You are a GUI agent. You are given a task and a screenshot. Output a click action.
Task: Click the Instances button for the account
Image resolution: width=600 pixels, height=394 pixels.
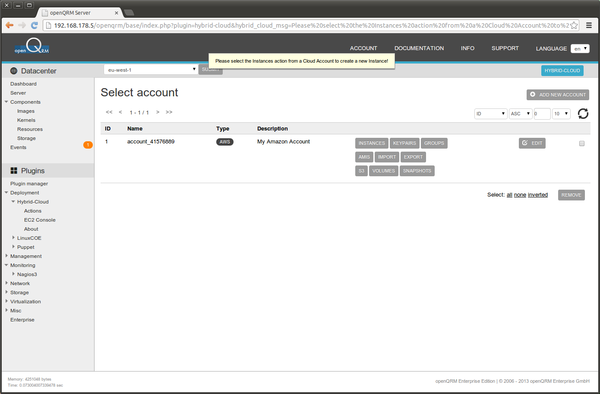[x=372, y=143]
